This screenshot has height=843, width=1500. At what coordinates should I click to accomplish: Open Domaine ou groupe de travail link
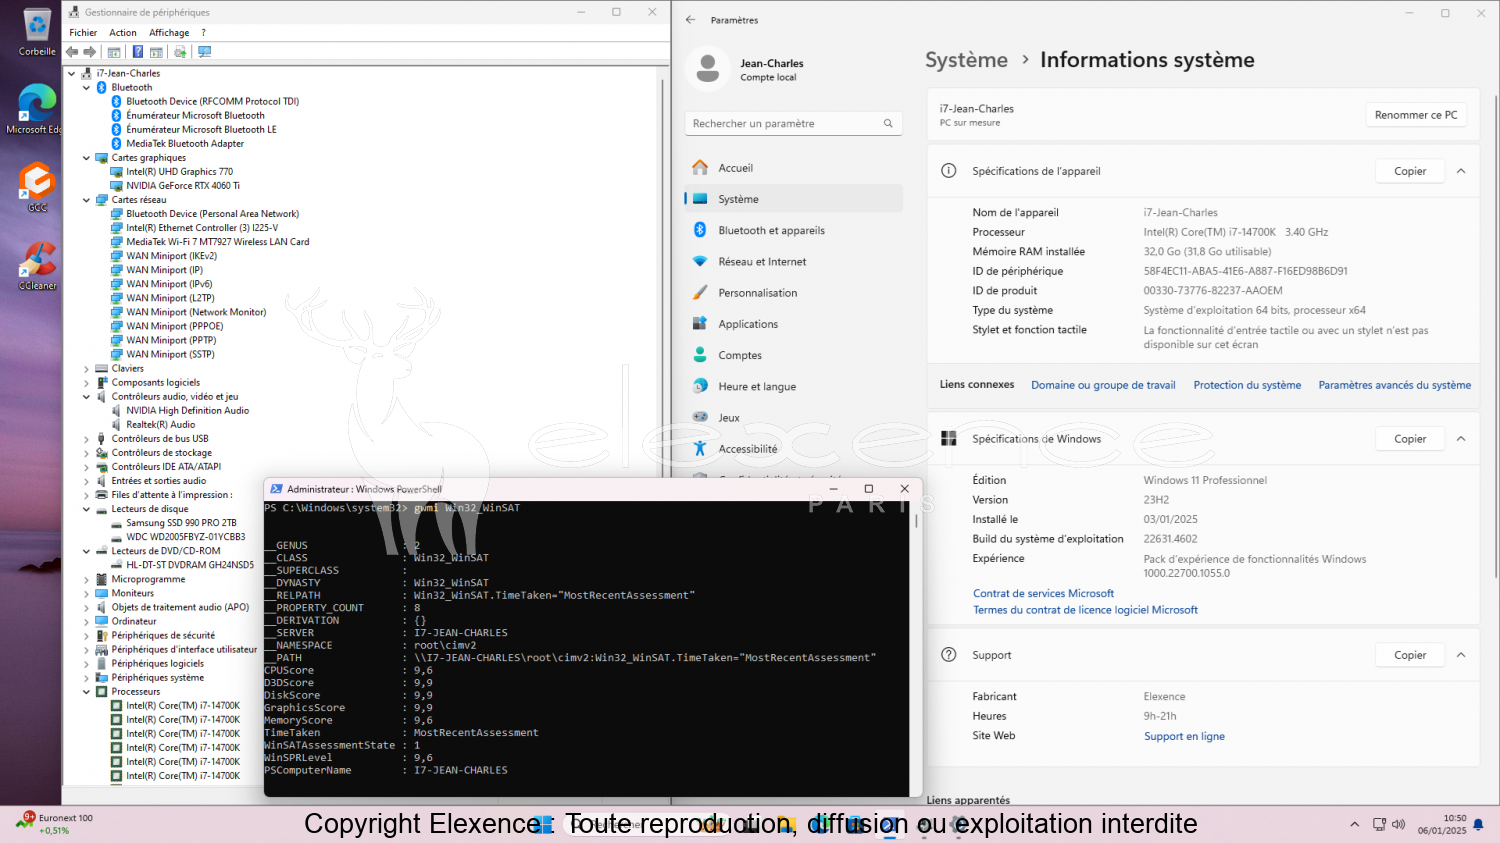pyautogui.click(x=1103, y=385)
